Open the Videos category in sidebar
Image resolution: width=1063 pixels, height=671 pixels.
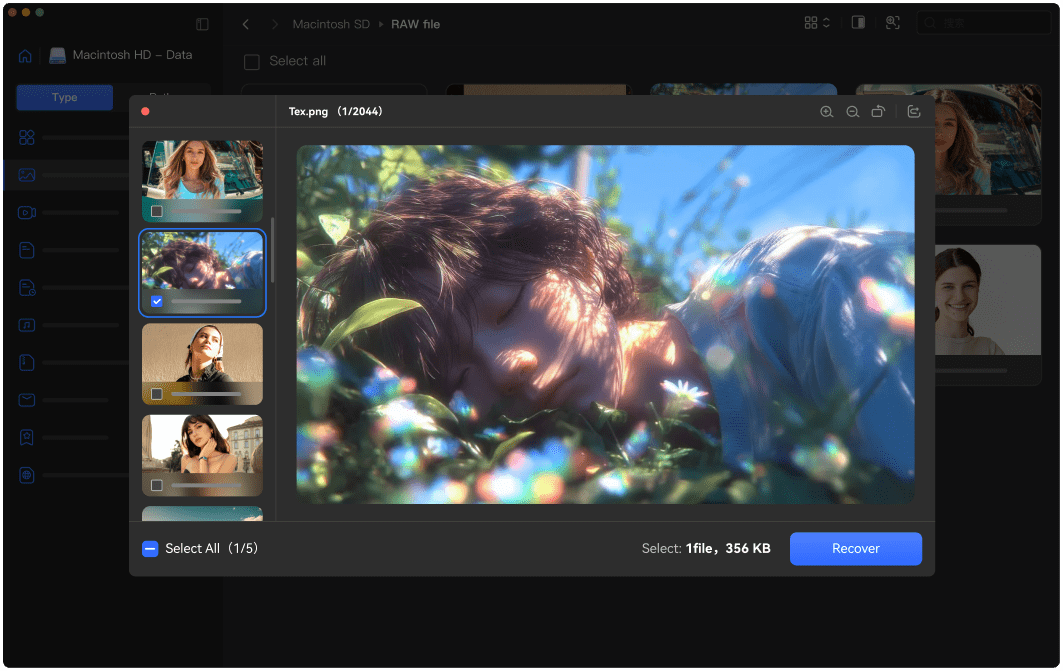pyautogui.click(x=27, y=212)
